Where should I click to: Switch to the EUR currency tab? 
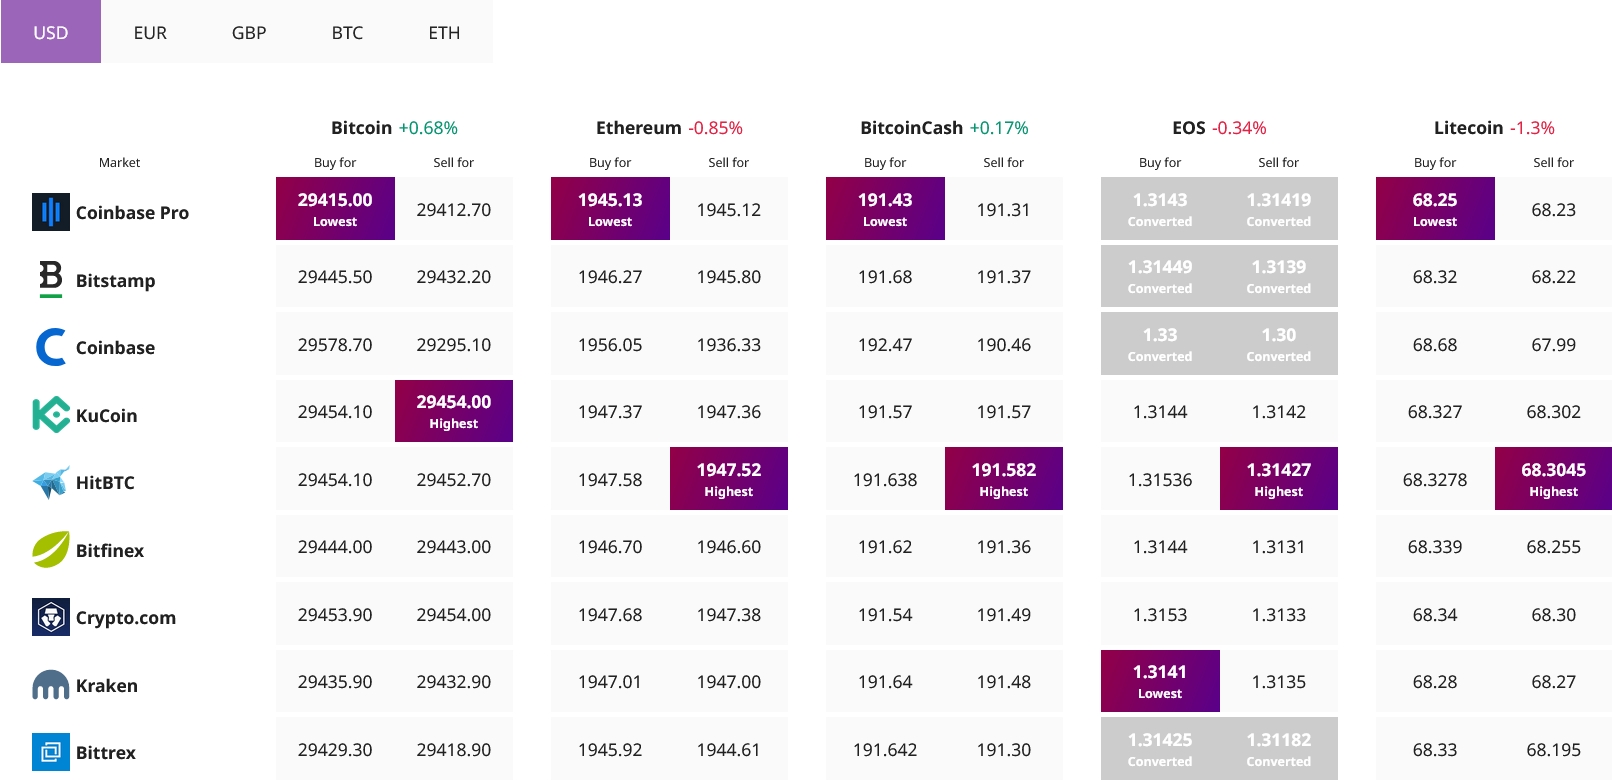point(150,32)
